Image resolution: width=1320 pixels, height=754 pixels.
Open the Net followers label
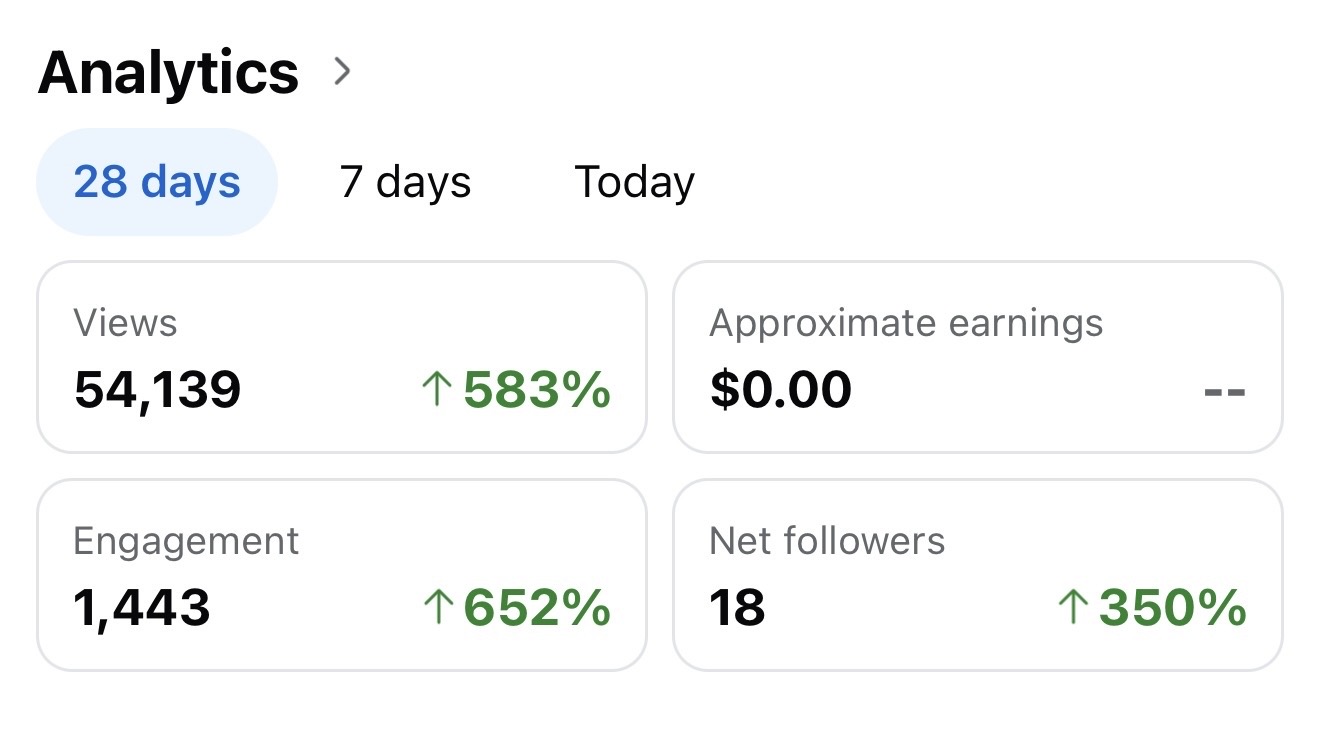point(826,541)
